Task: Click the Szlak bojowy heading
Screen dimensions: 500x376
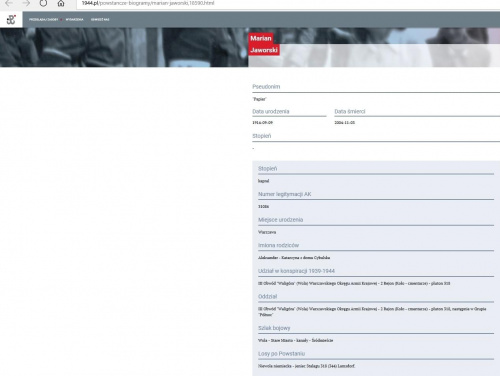Action: (274, 328)
